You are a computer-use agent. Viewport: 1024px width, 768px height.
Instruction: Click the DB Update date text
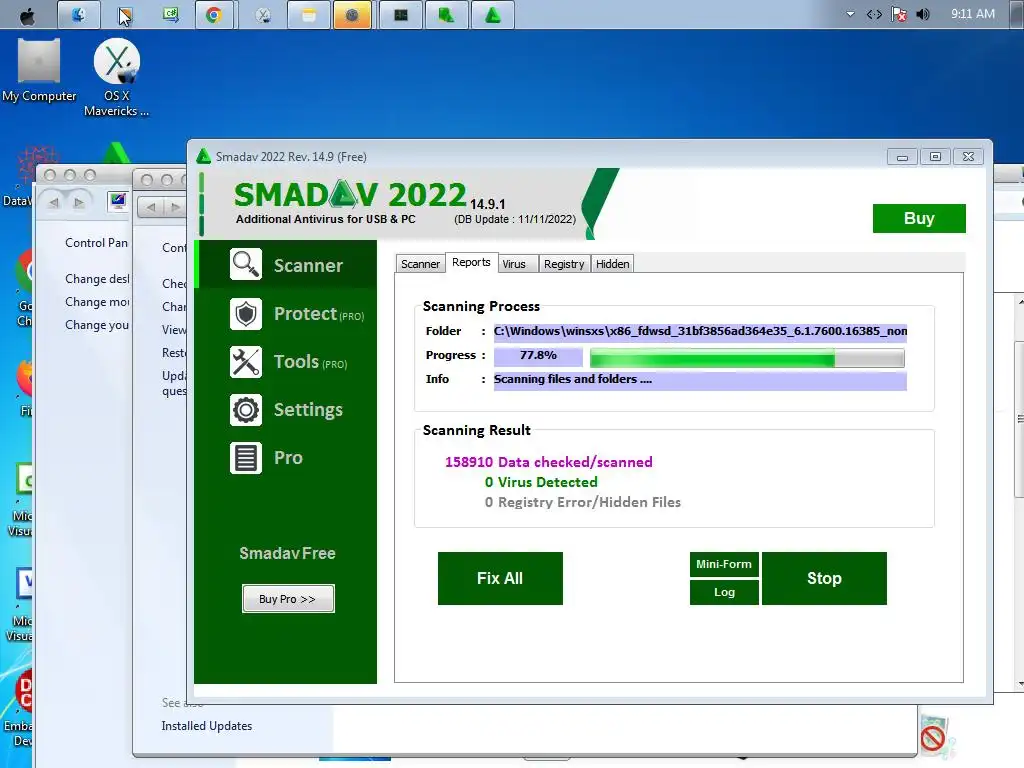[515, 219]
